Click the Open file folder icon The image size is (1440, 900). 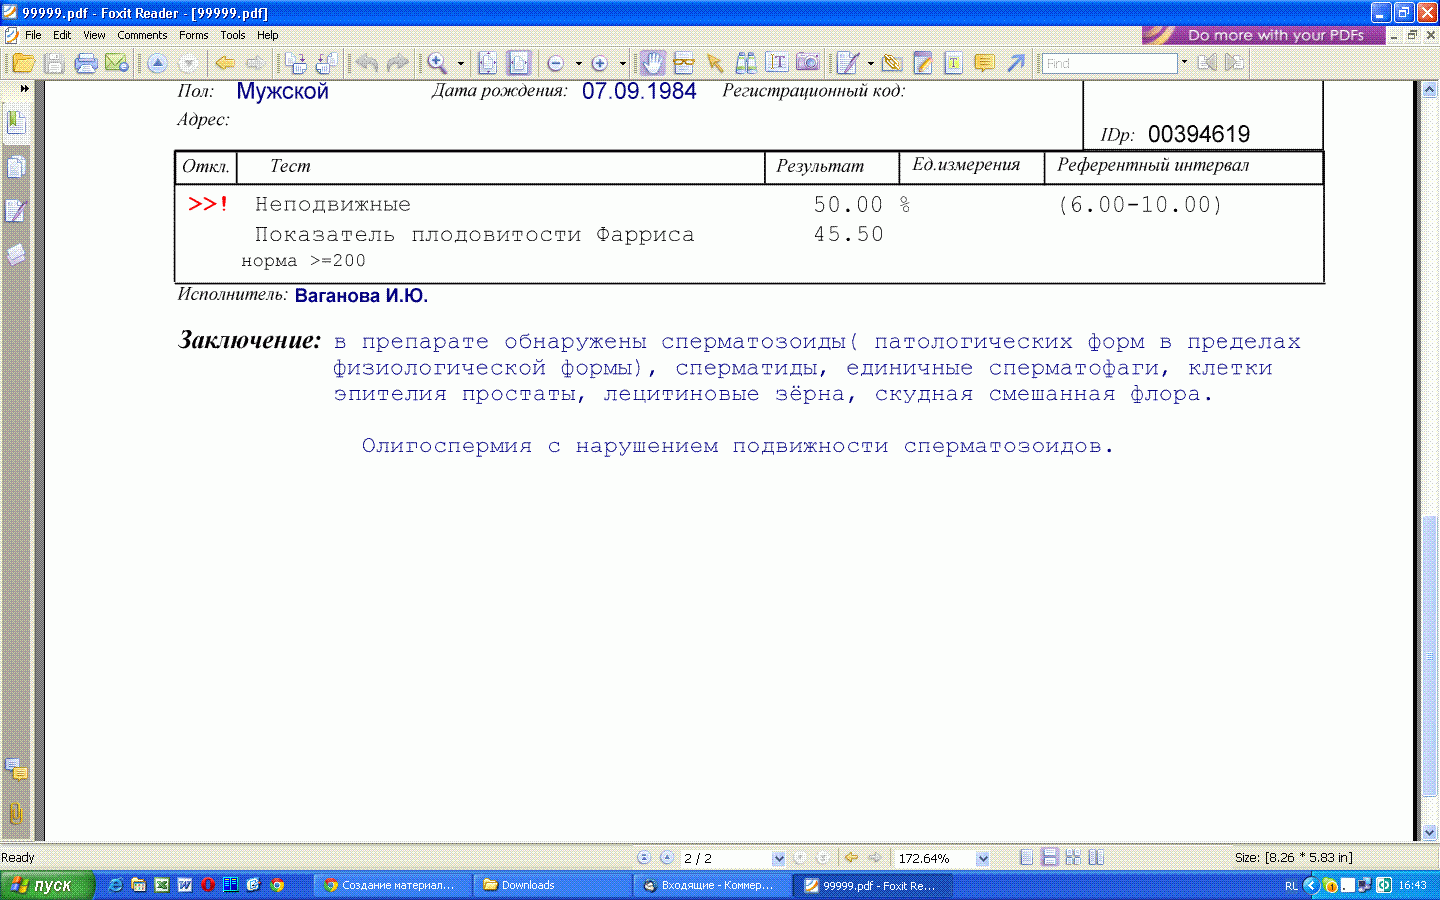tap(23, 63)
